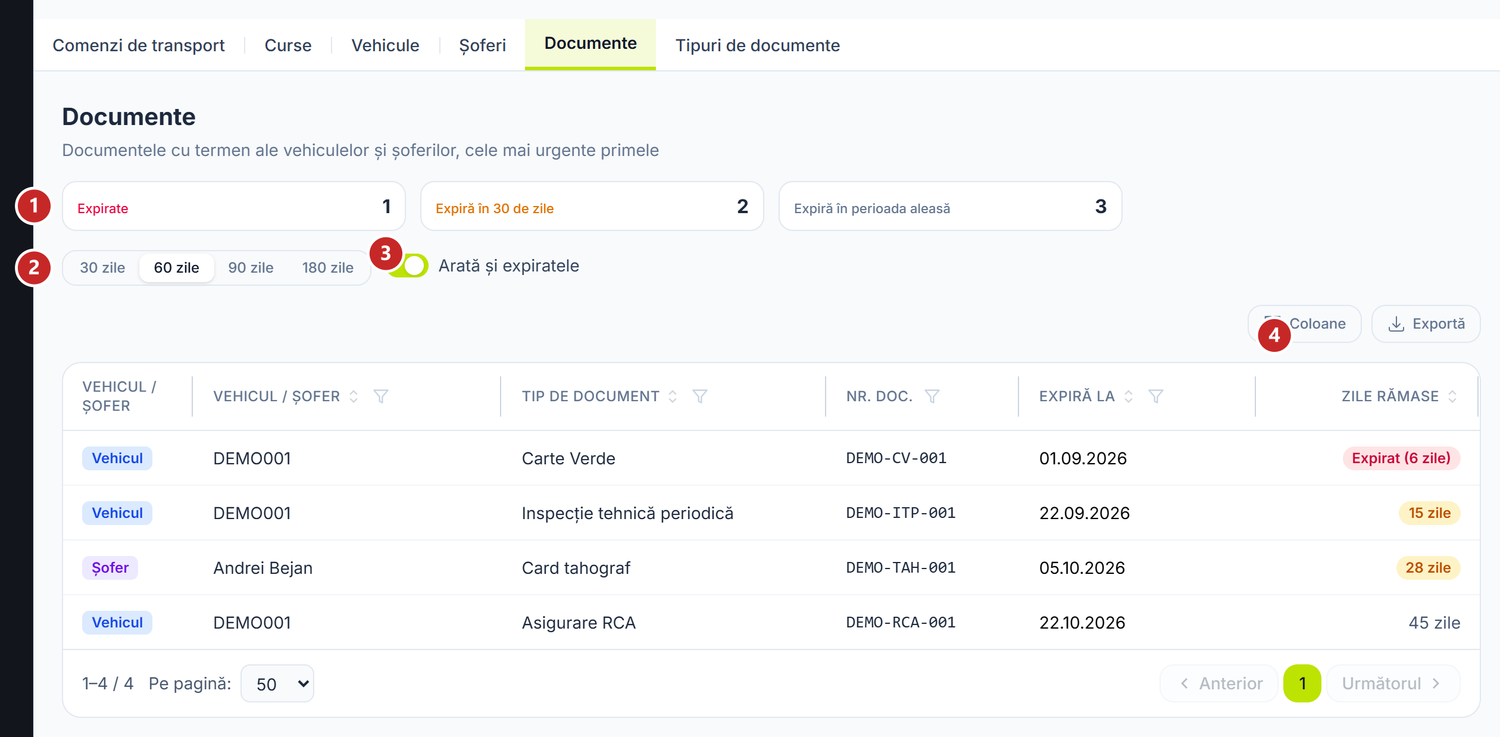The width and height of the screenshot is (1500, 737).
Task: Click the Exportă button
Action: (1426, 324)
